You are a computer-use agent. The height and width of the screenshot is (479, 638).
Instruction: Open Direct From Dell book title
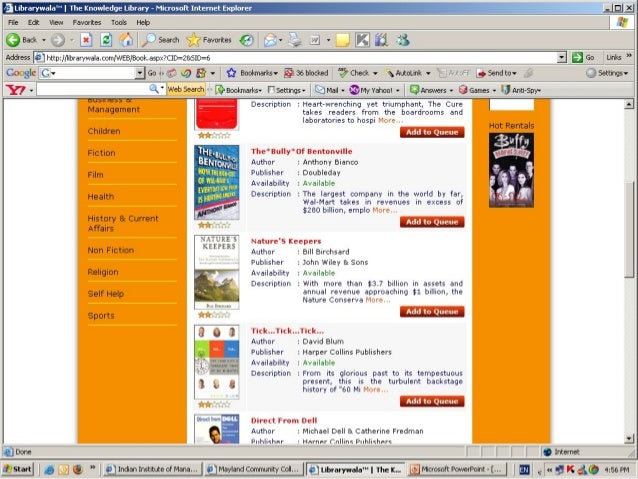[284, 420]
